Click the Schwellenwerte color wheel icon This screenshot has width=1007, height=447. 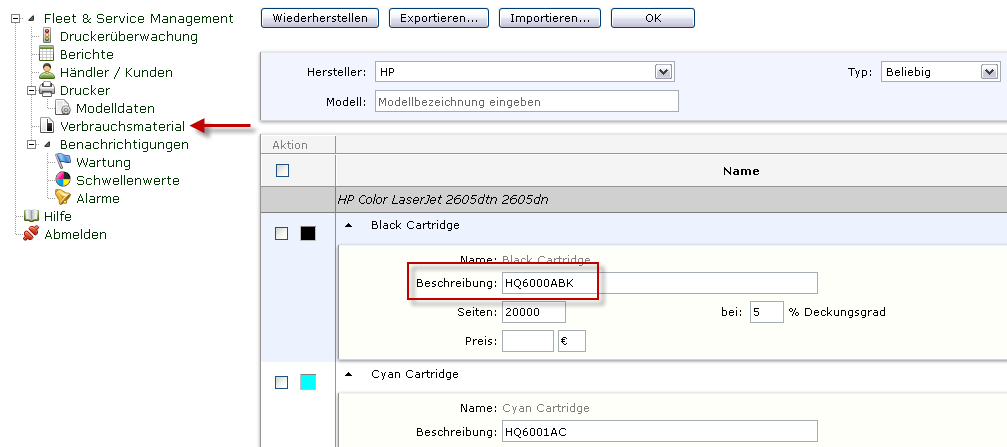(x=63, y=180)
